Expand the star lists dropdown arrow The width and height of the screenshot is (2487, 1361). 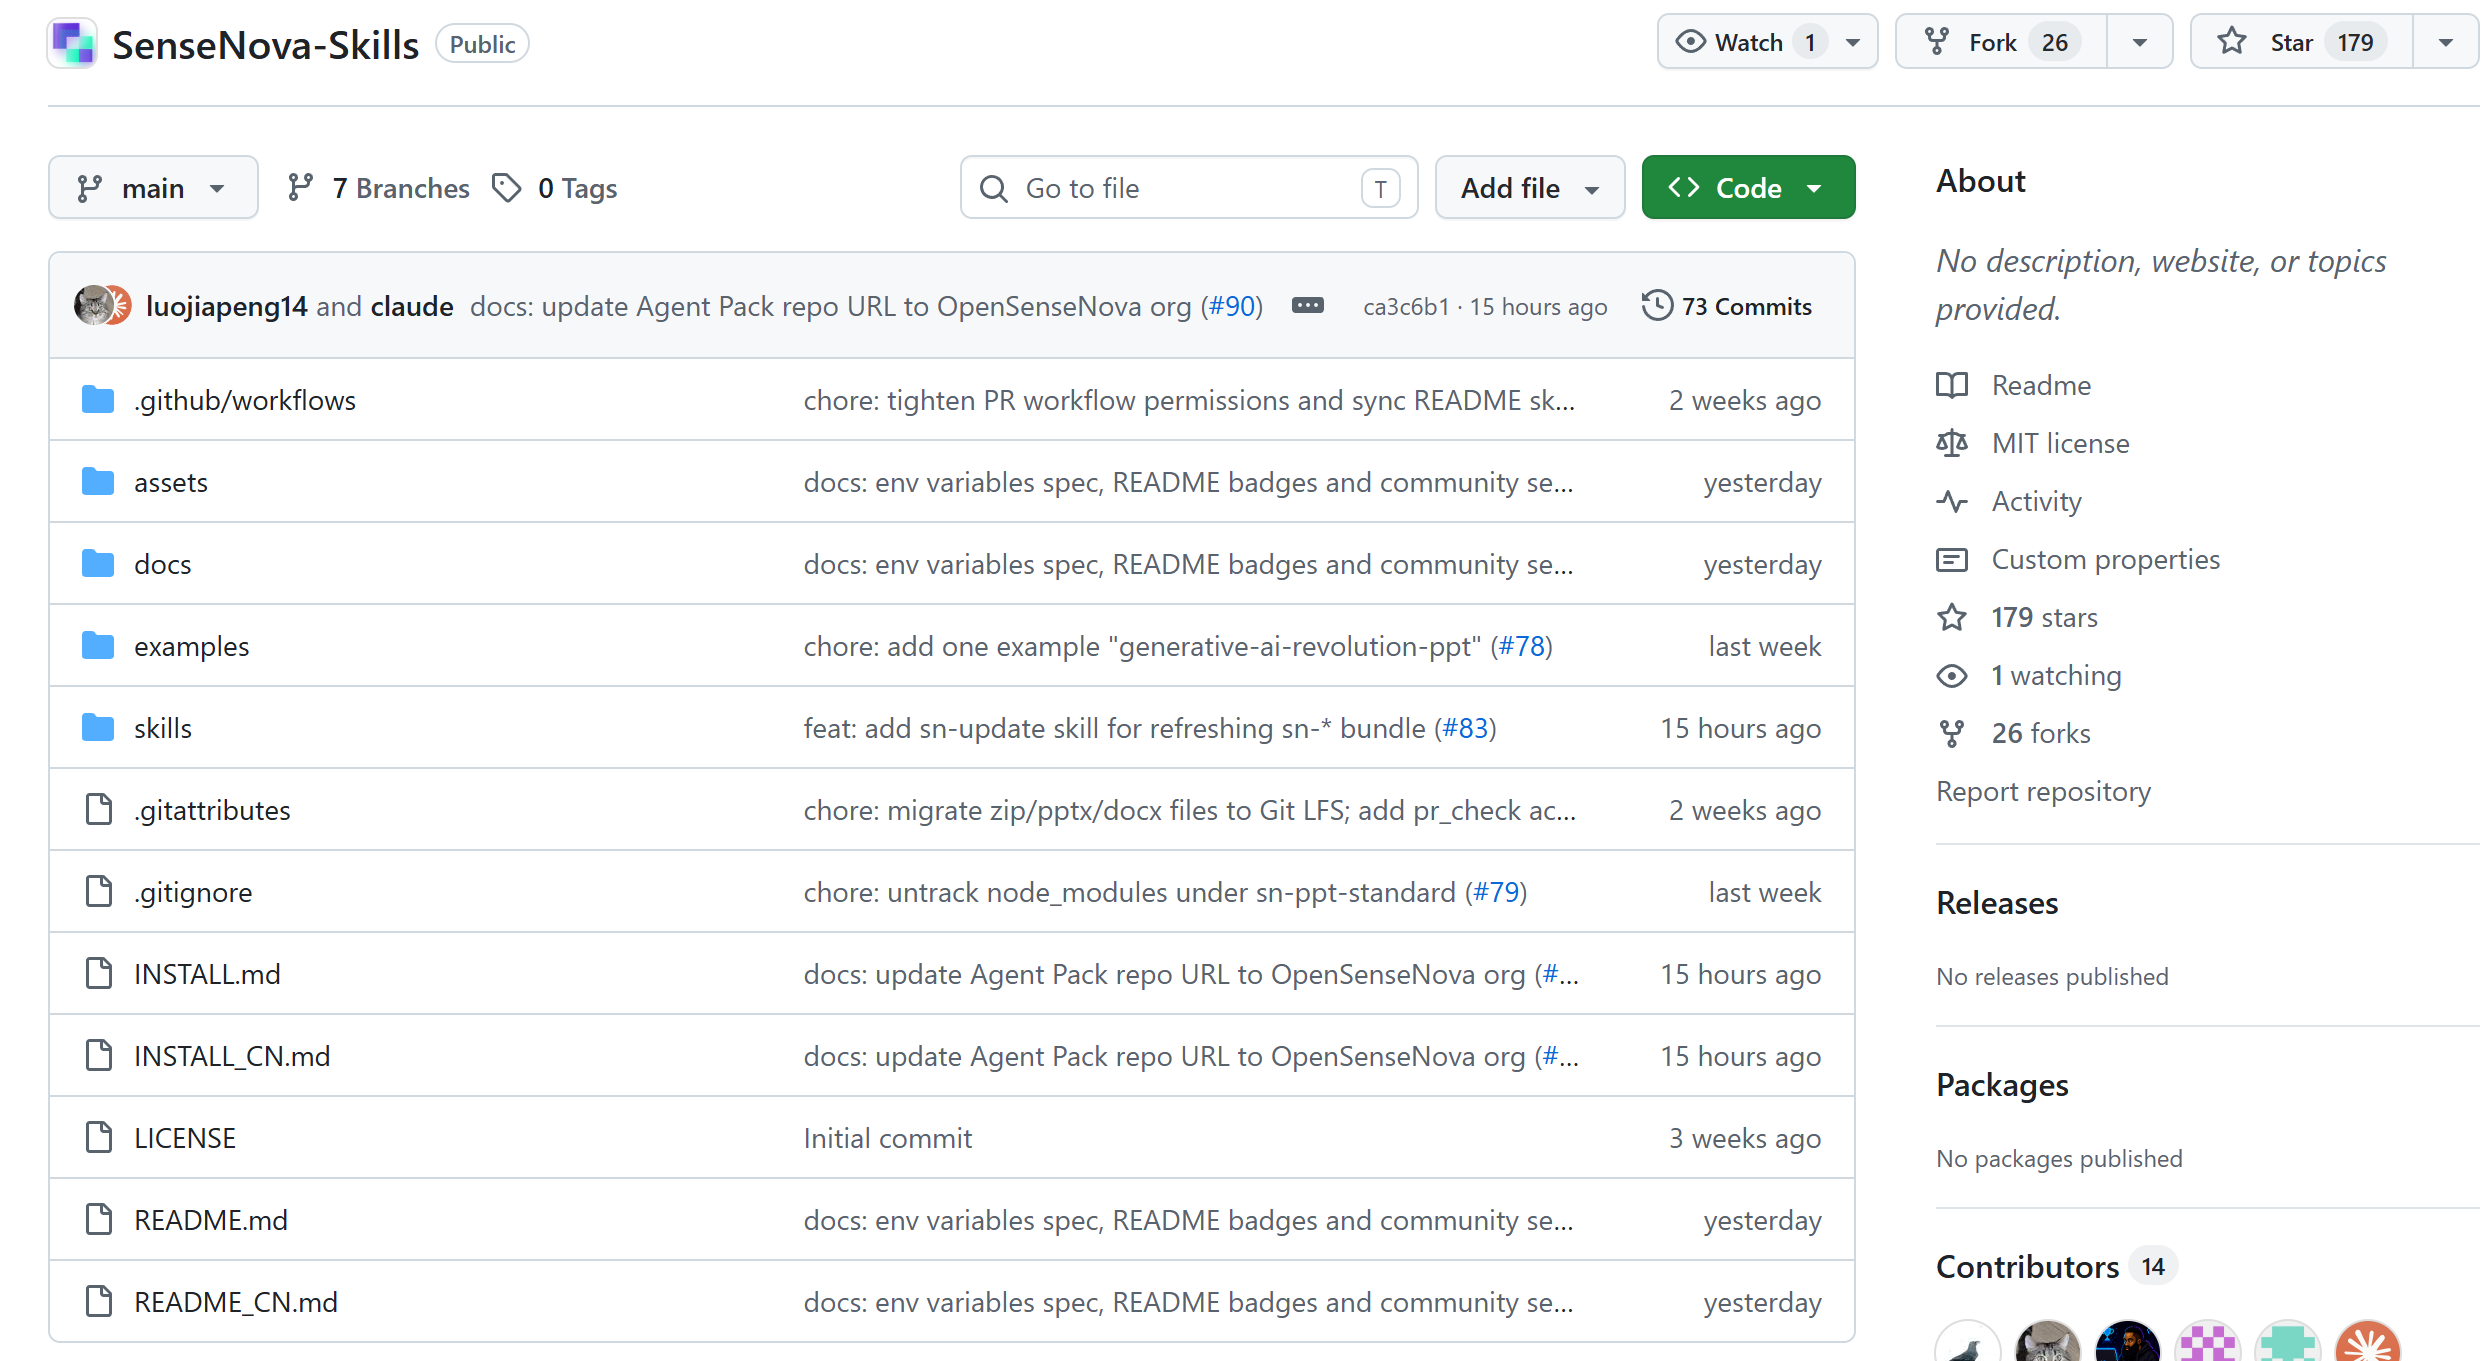point(2446,42)
